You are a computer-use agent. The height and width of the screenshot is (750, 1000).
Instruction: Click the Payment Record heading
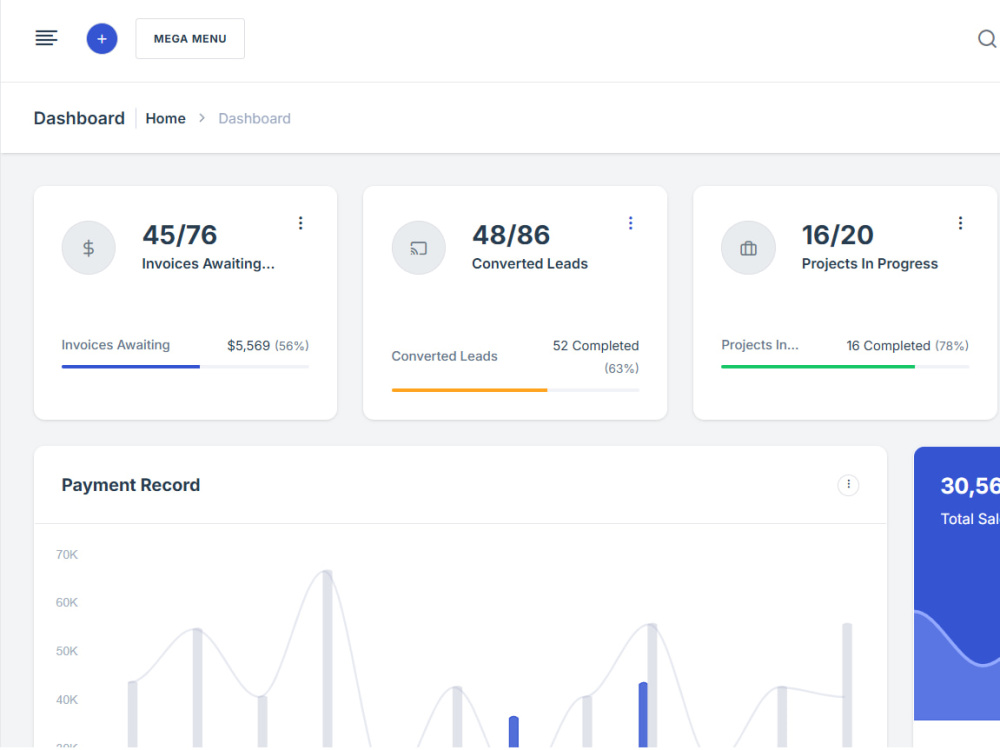tap(131, 485)
